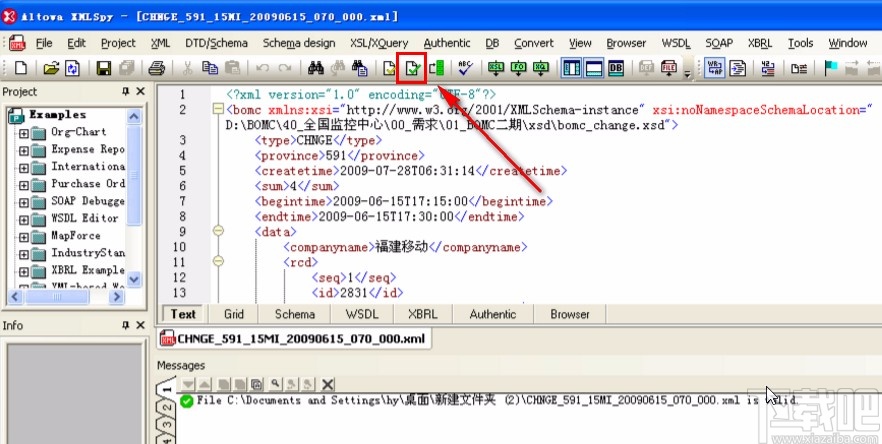The height and width of the screenshot is (444, 882).
Task: Expand the Org-Chart folder
Action: pos(24,134)
